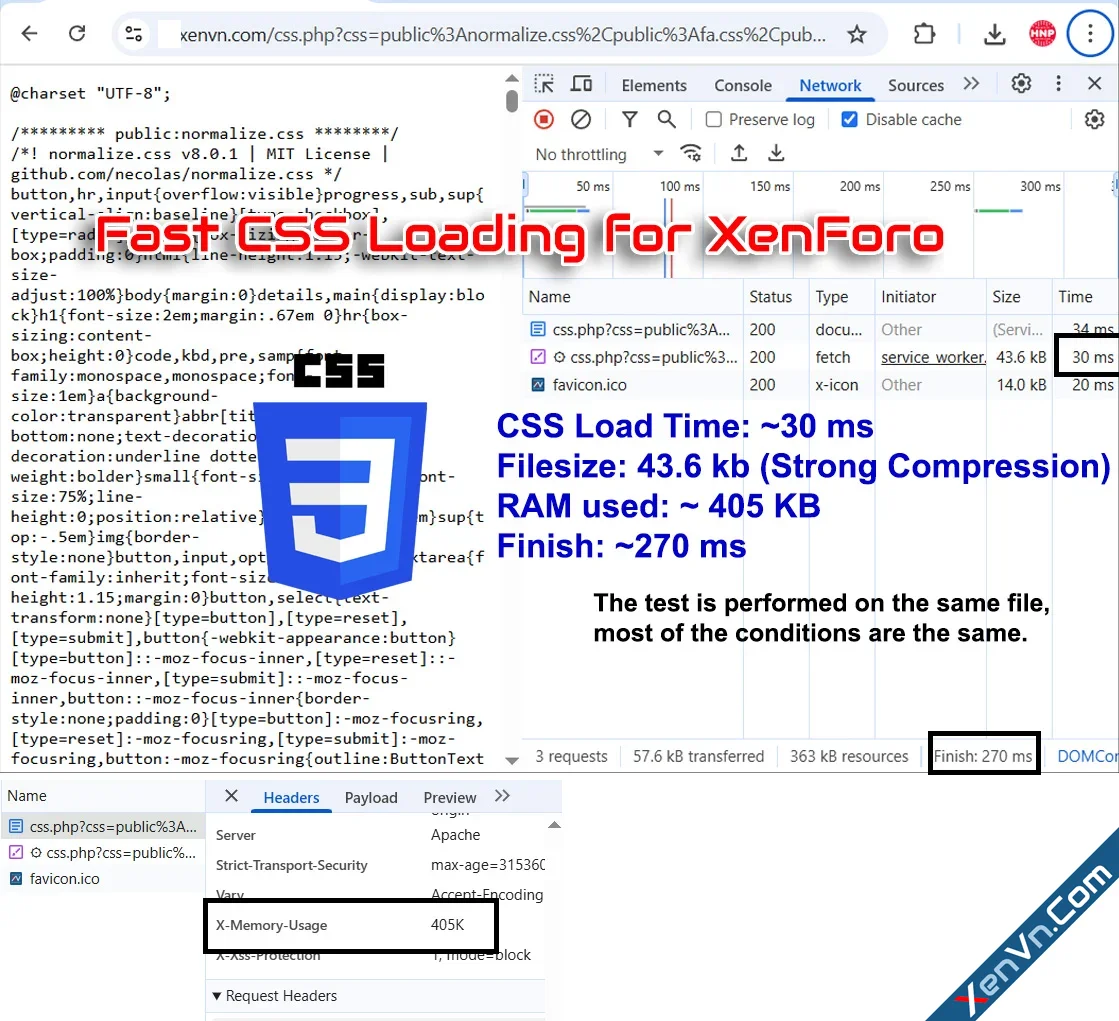Select css.php fetch request row
Image resolution: width=1119 pixels, height=1021 pixels.
[821, 357]
